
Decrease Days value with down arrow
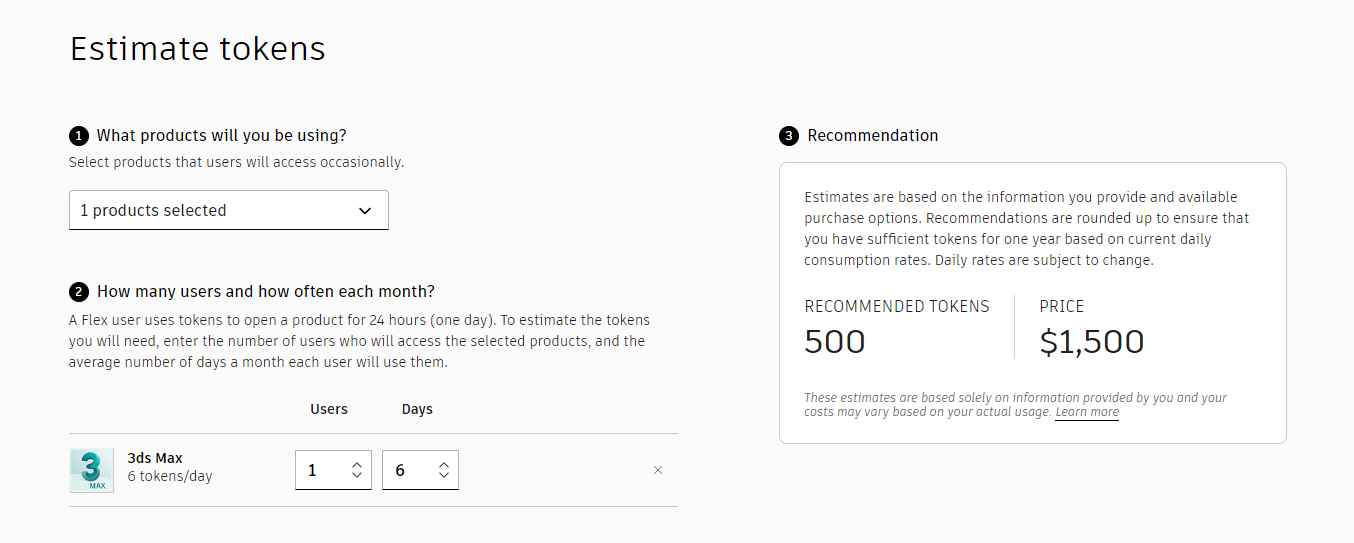(x=444, y=476)
